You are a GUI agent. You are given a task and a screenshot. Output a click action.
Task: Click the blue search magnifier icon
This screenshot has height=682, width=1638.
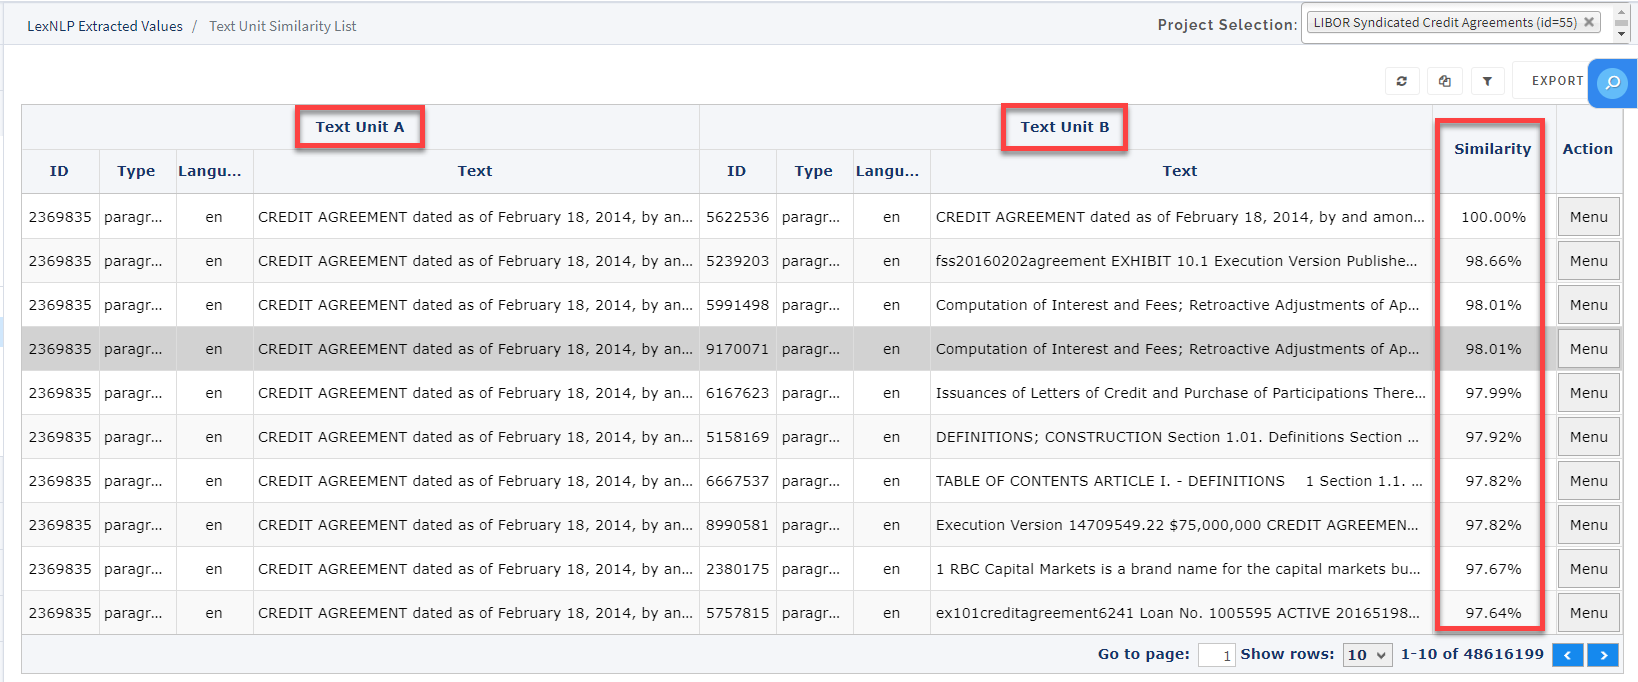point(1612,83)
